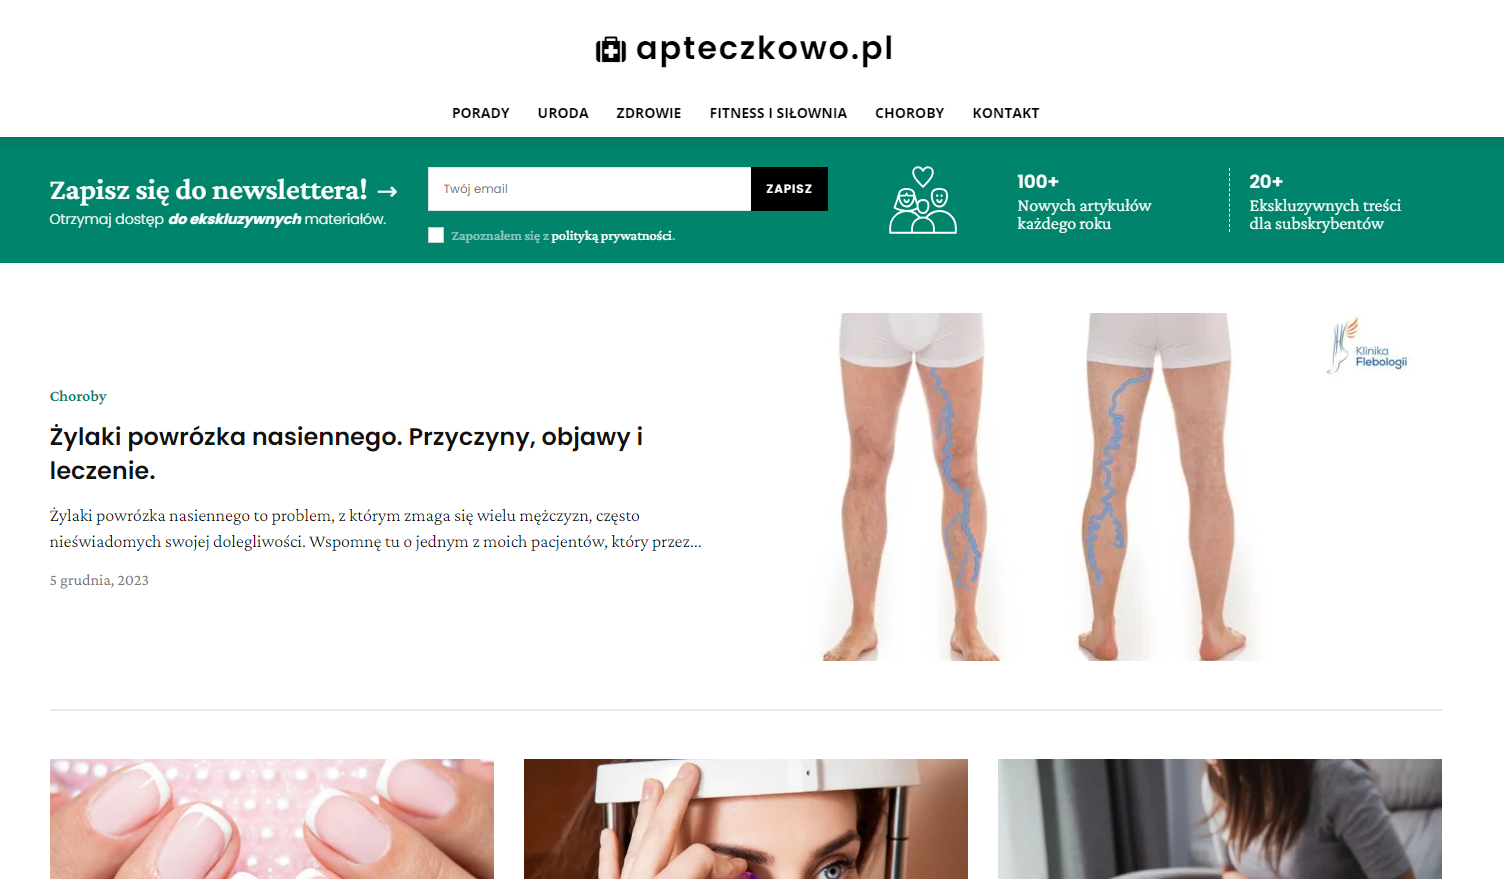The image size is (1504, 879).
Task: Click the arrow after newsletter heading
Action: (387, 191)
